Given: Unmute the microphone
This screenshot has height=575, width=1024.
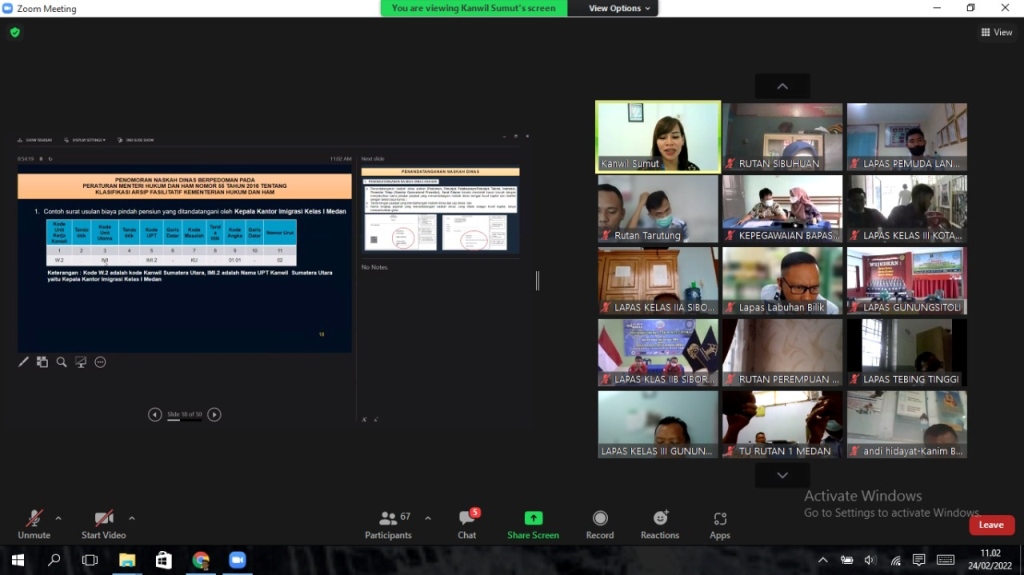Looking at the screenshot, I should point(34,524).
